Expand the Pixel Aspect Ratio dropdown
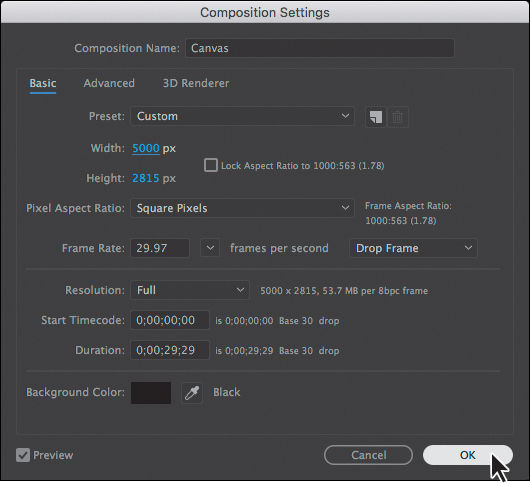 (242, 208)
